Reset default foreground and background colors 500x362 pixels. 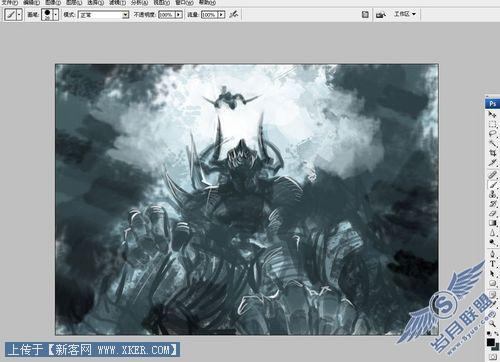(x=489, y=333)
